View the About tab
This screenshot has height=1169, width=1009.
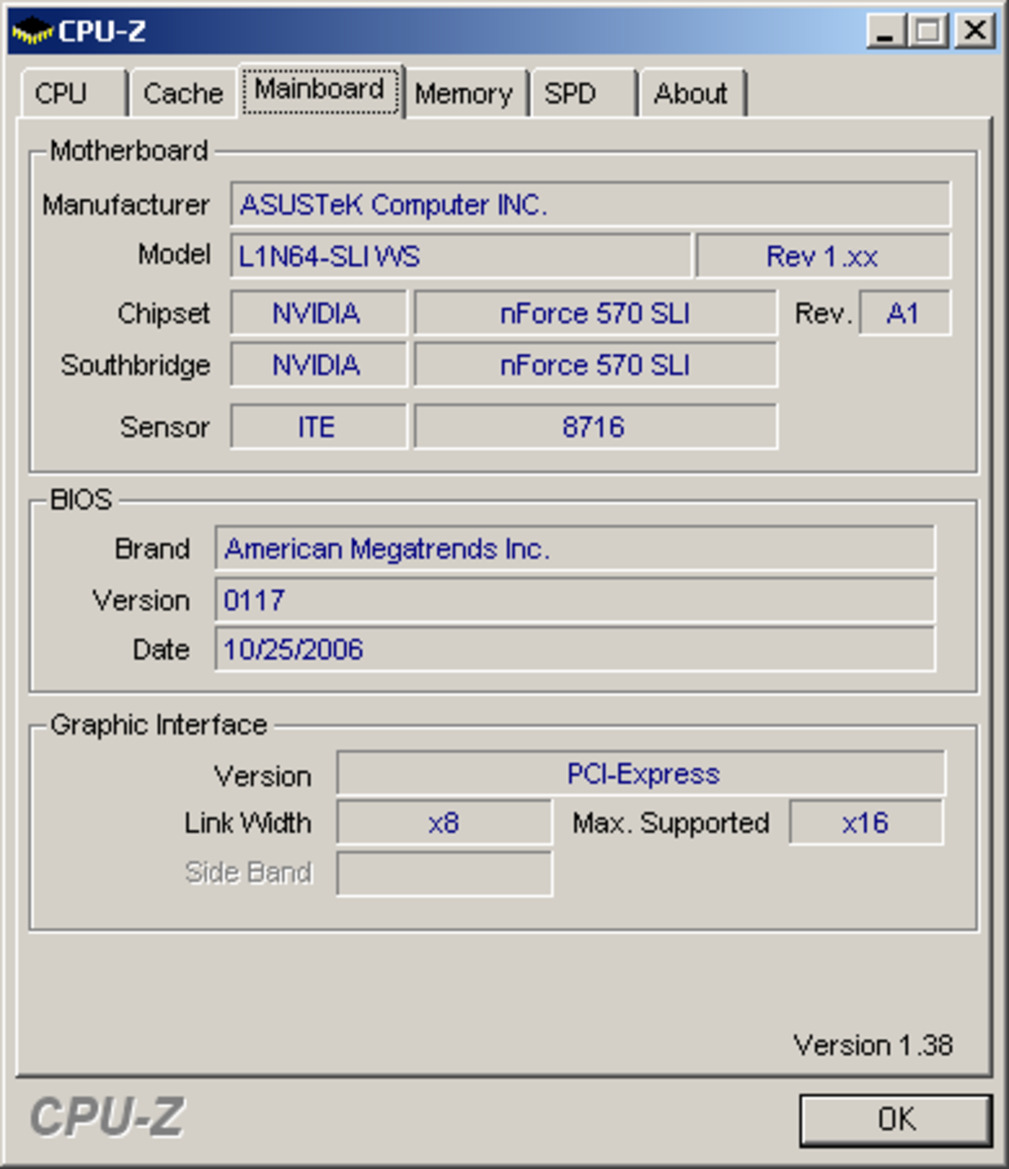[x=692, y=94]
